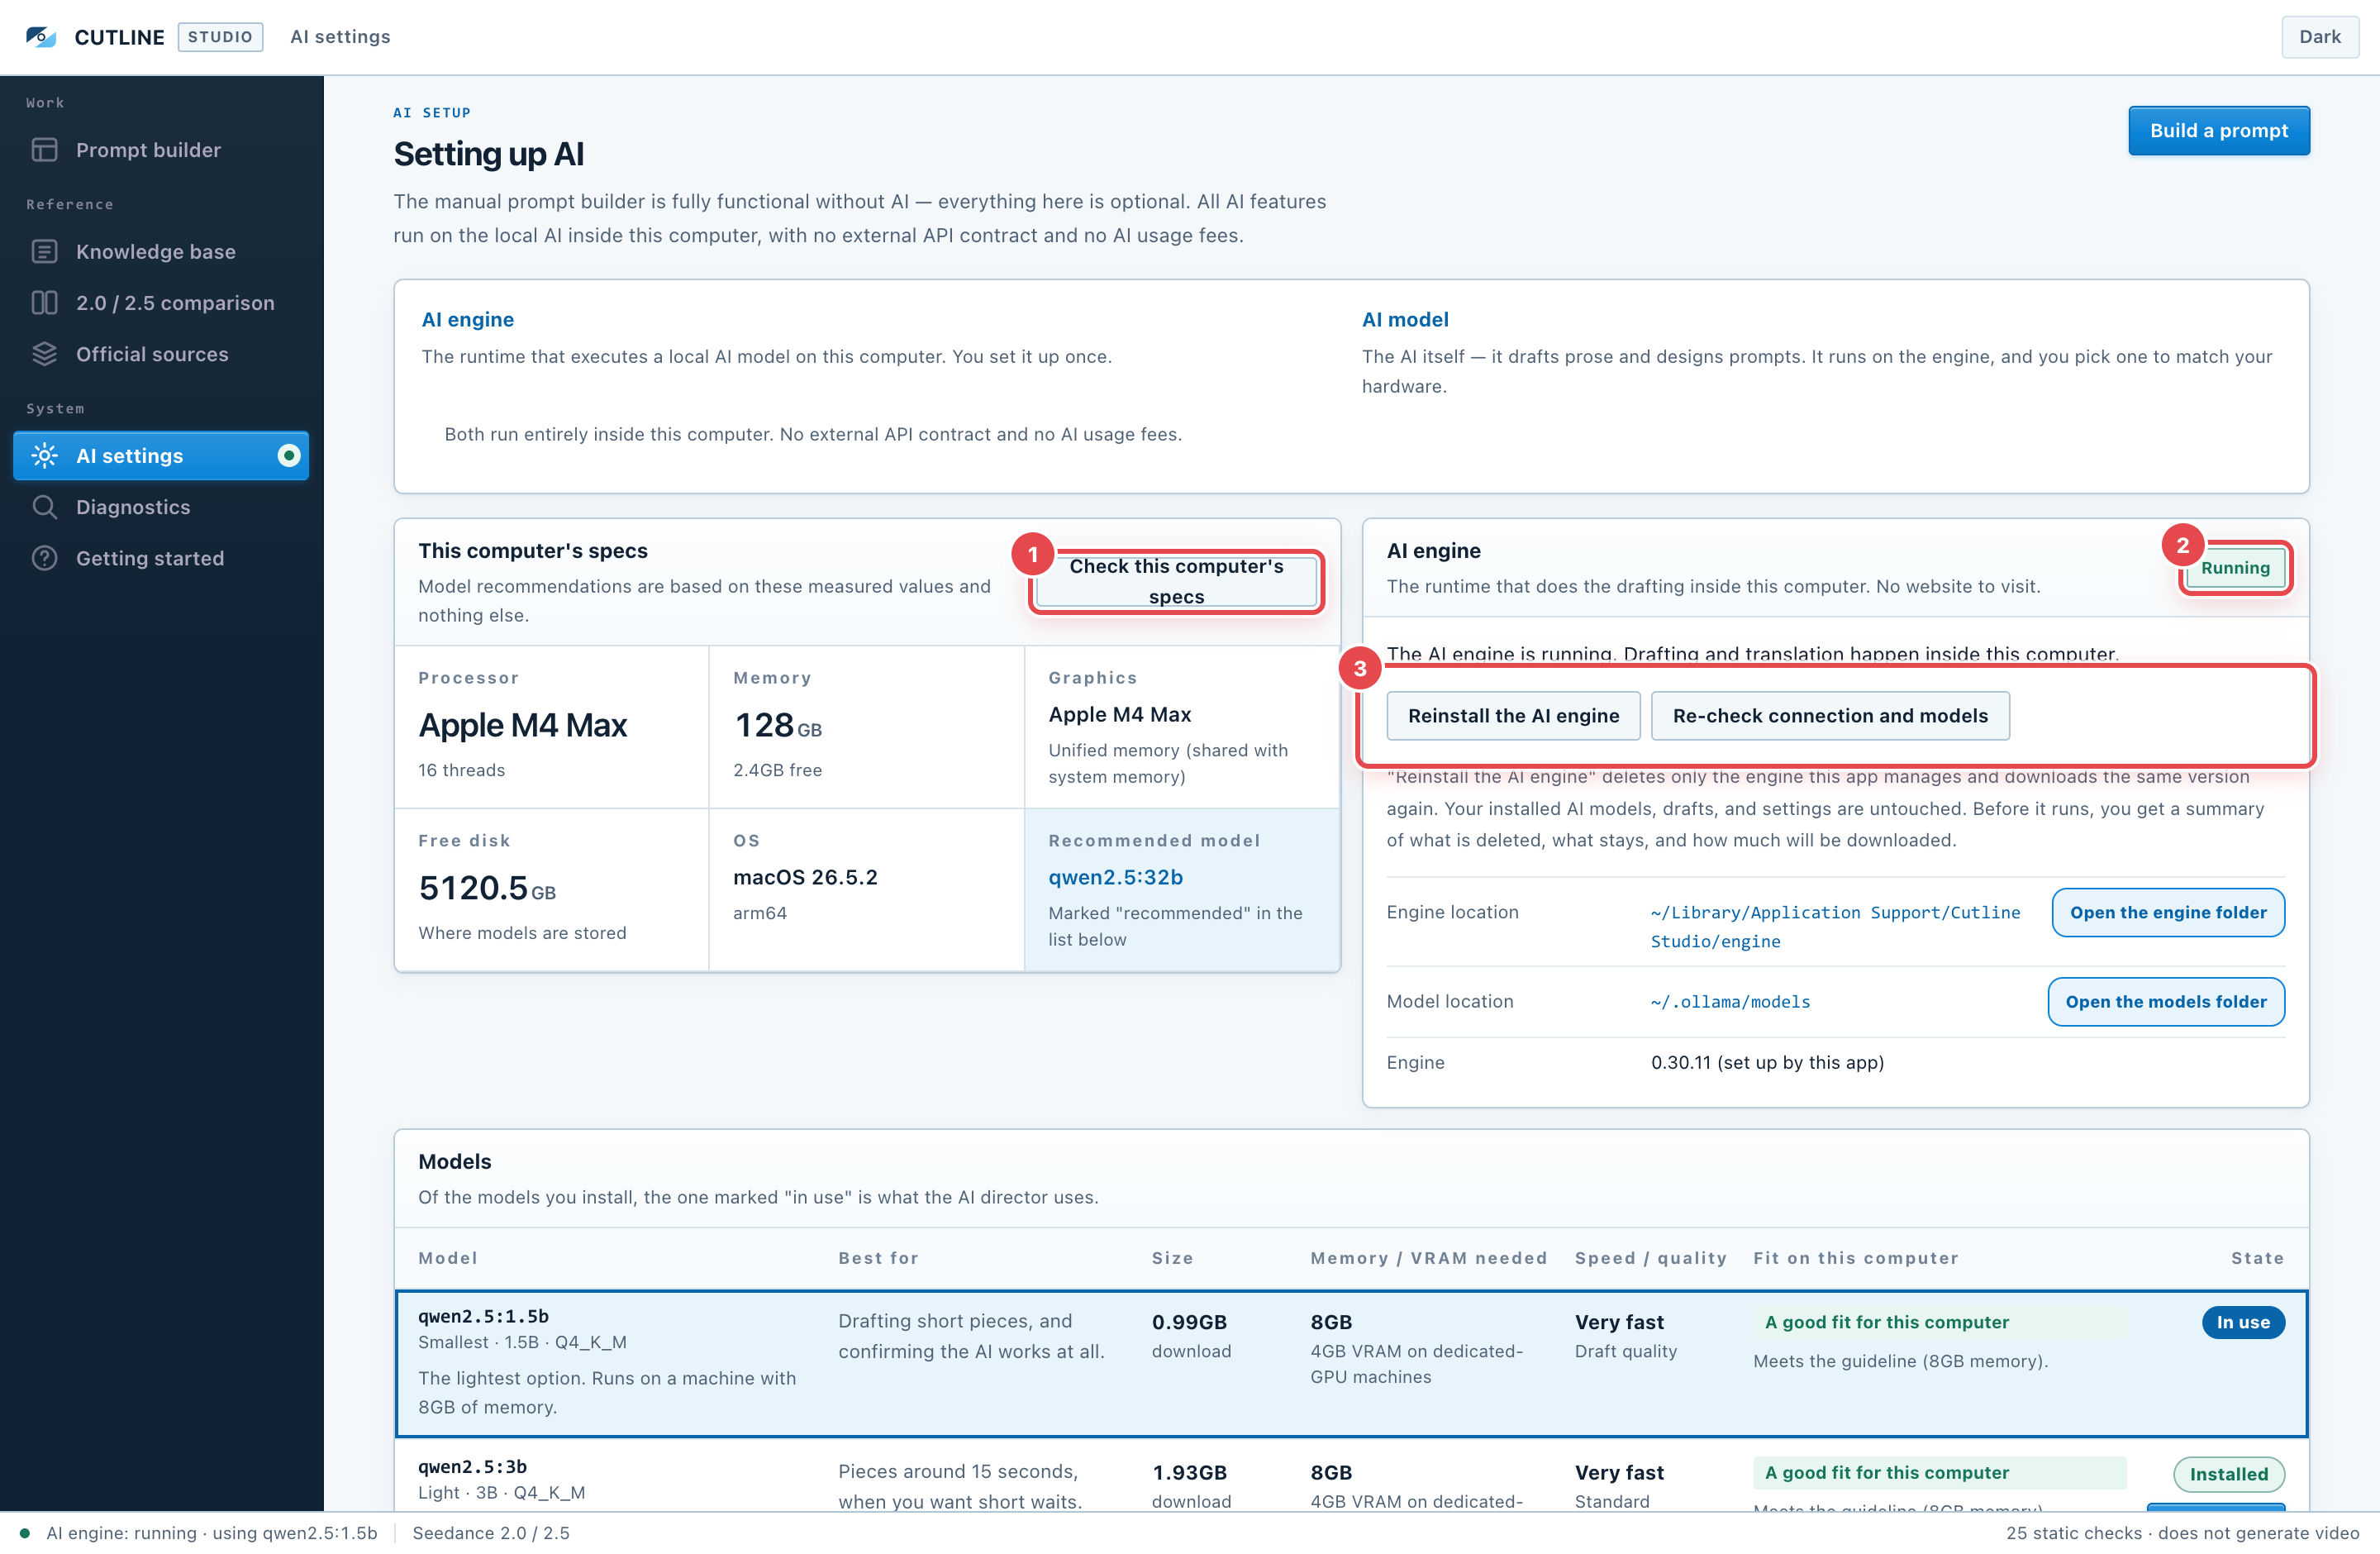This screenshot has width=2380, height=1554.
Task: Click the 0.99GB size cell
Action: 1189,1322
